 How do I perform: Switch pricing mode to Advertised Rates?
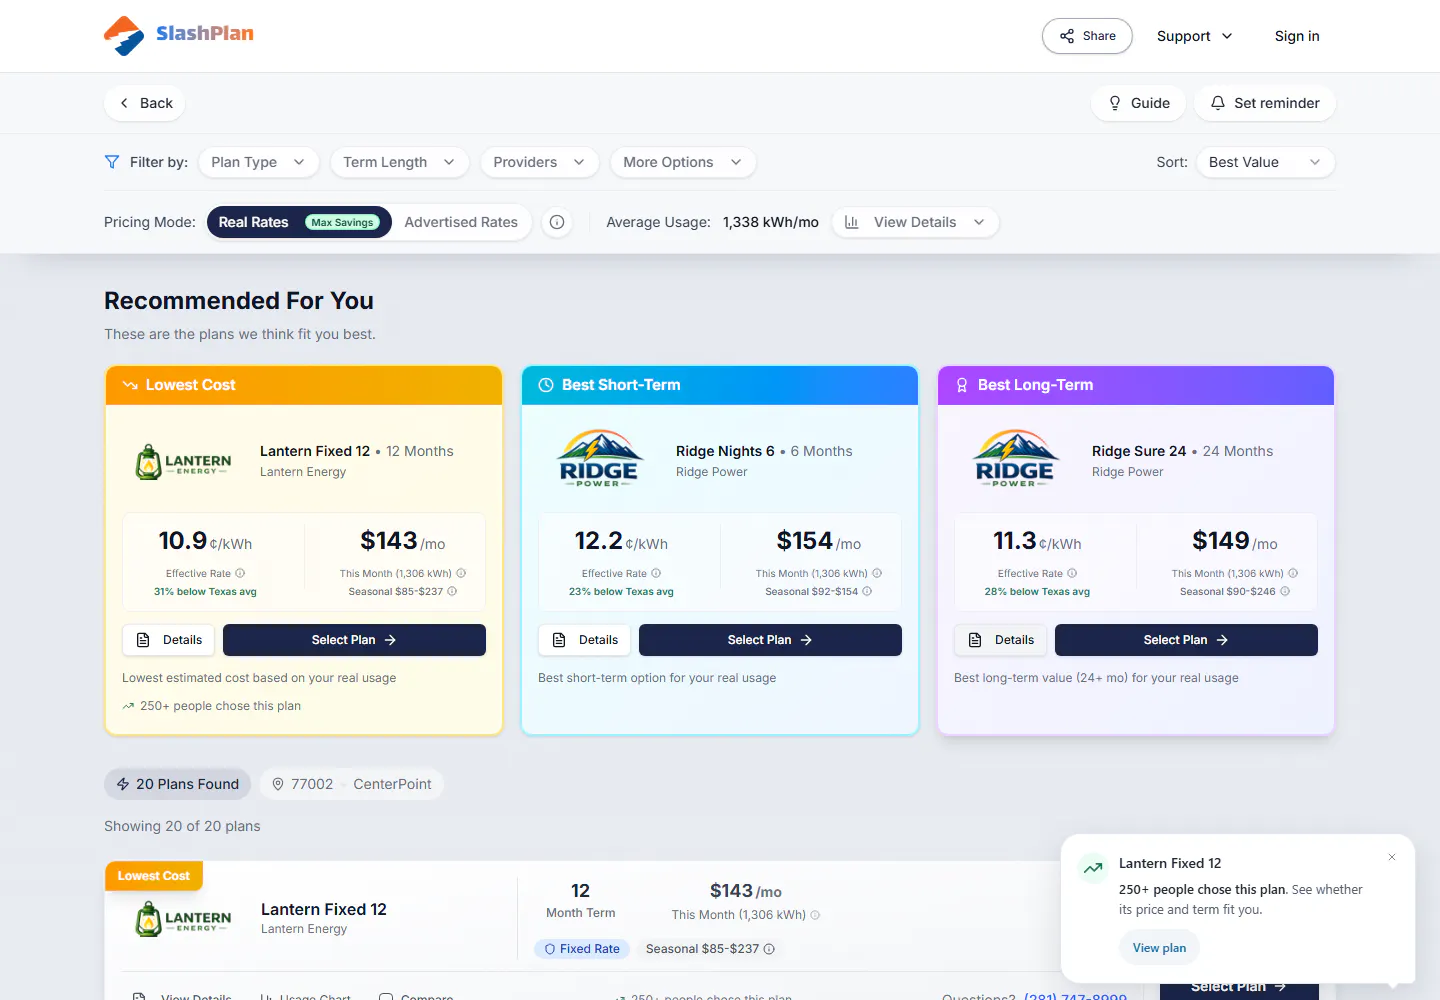point(461,222)
